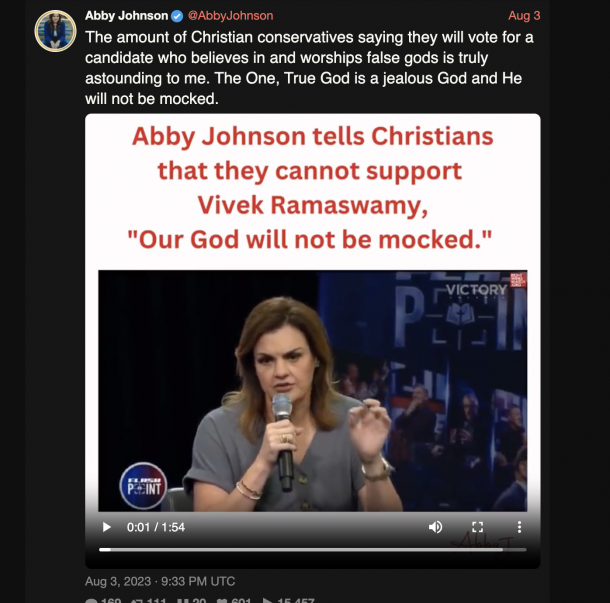Click the retweet arrows icon

coord(137,600)
